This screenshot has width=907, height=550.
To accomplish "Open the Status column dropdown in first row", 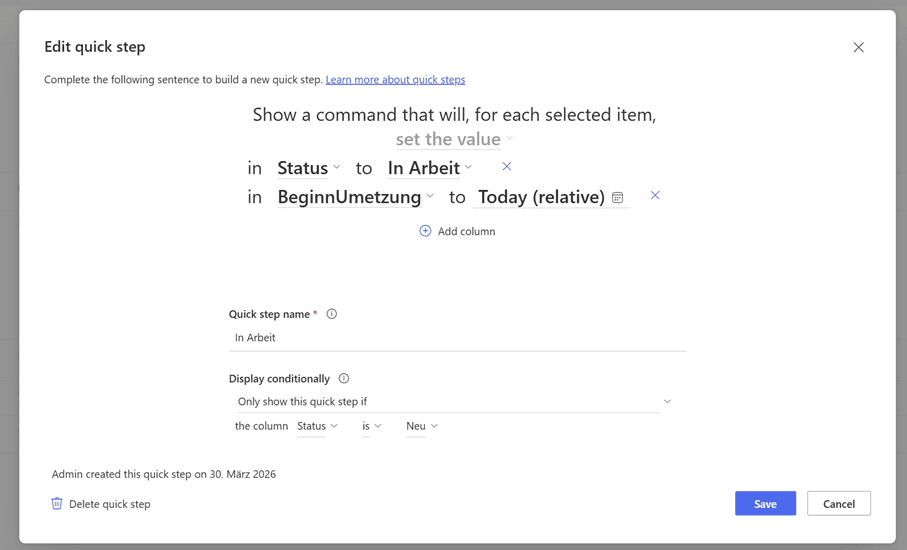I will 309,168.
